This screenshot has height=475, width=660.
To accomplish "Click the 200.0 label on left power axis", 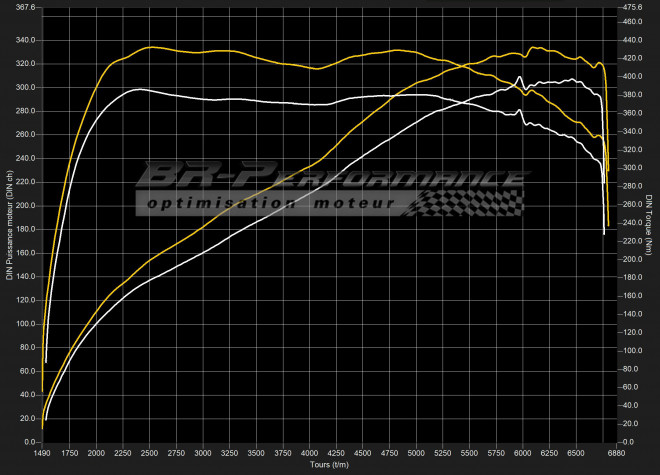I will (x=24, y=205).
